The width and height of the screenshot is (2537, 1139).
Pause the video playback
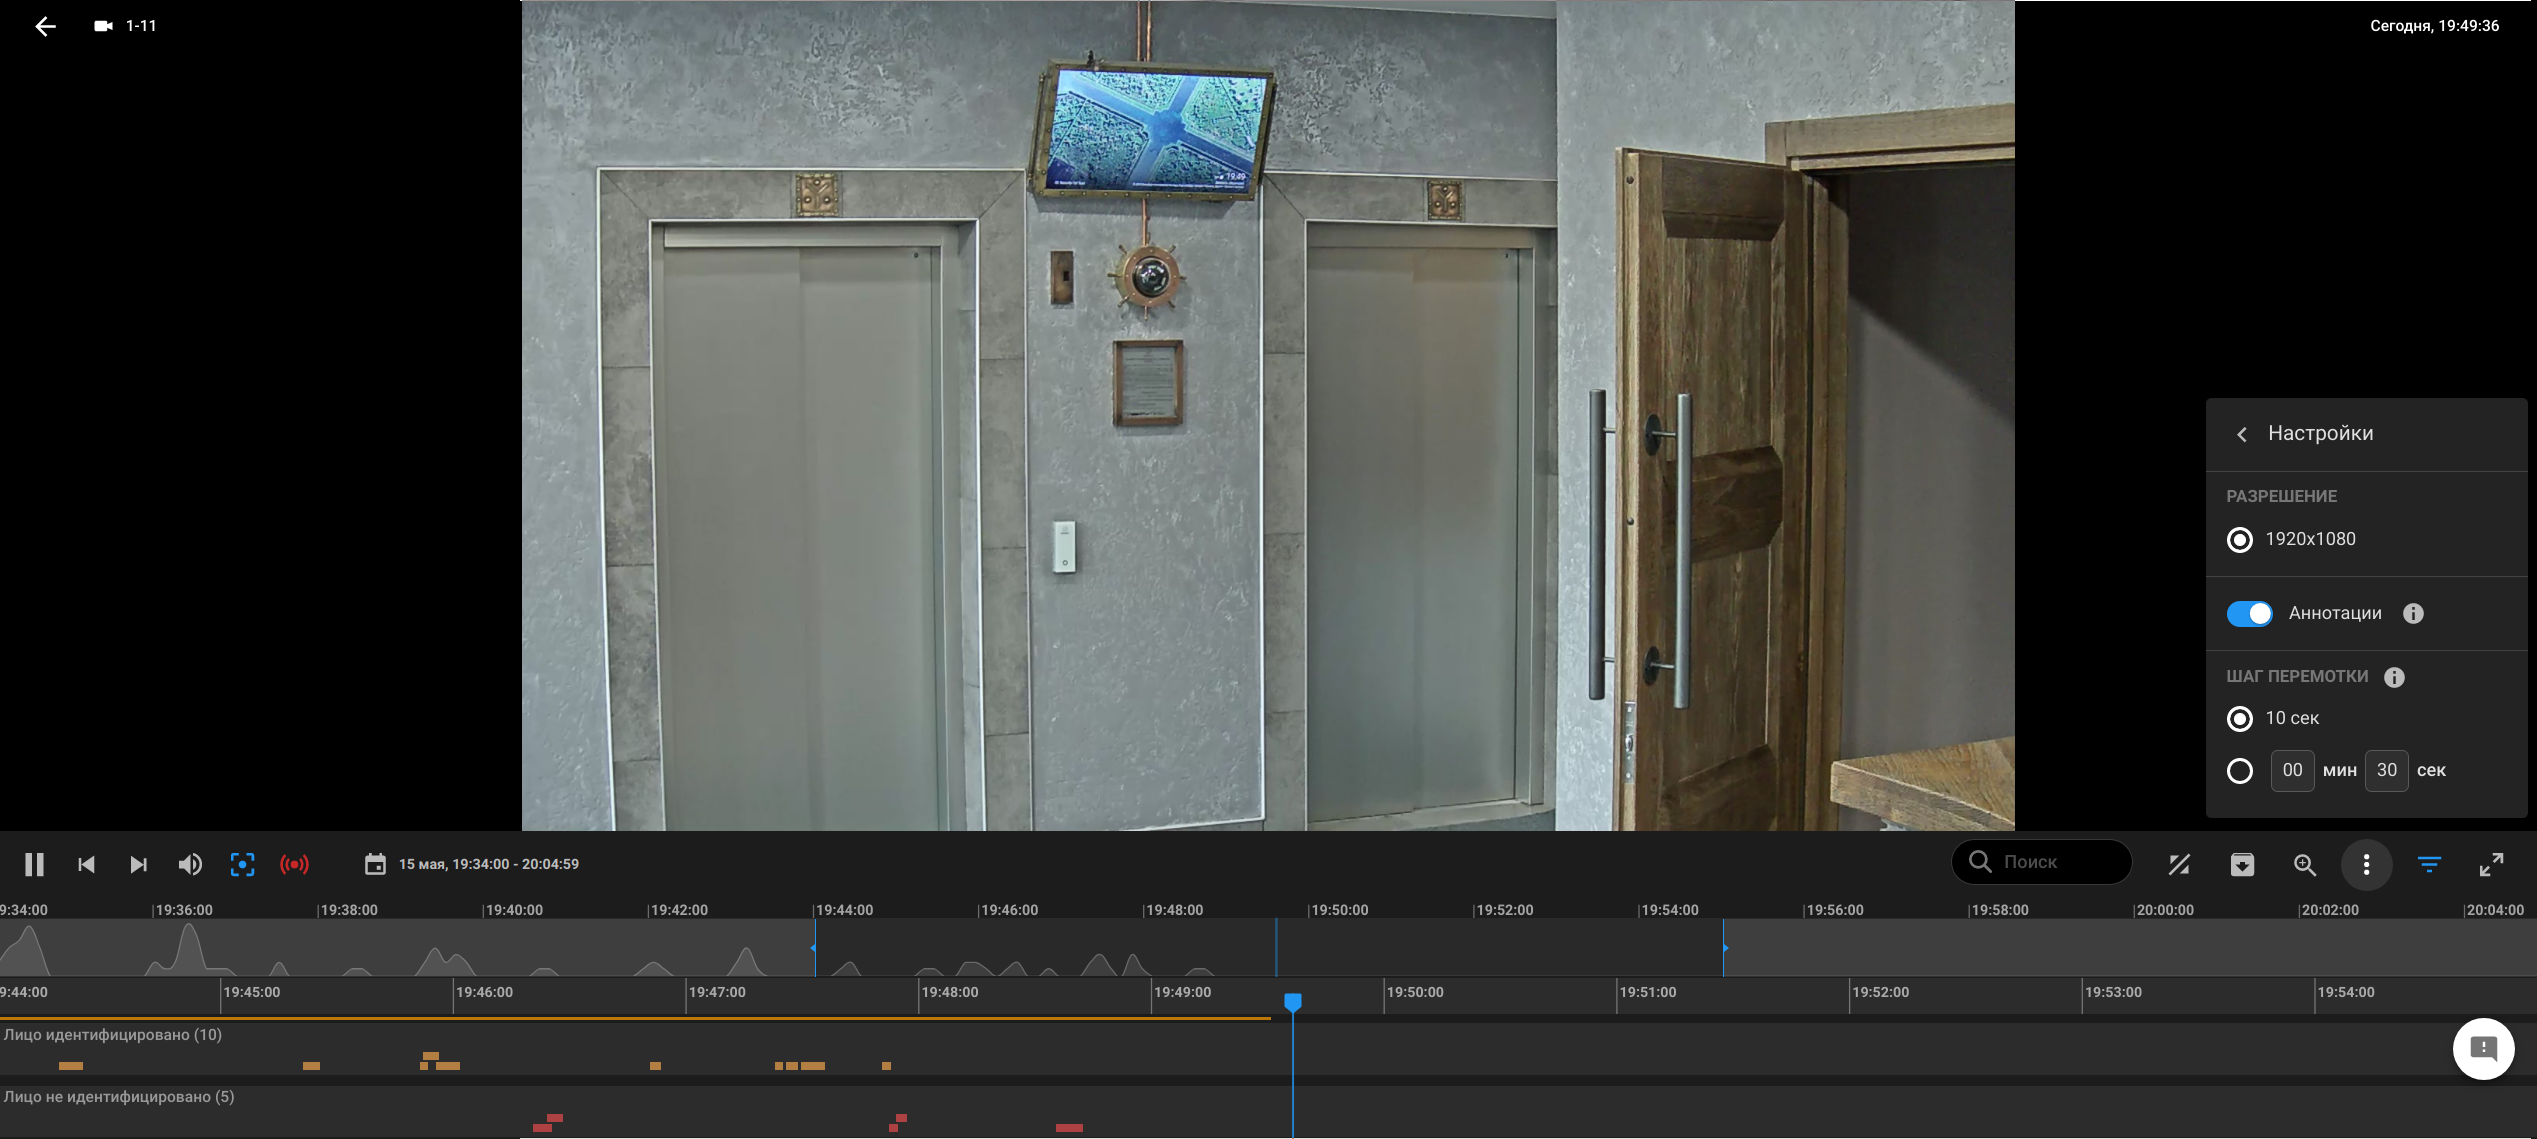pyautogui.click(x=34, y=864)
